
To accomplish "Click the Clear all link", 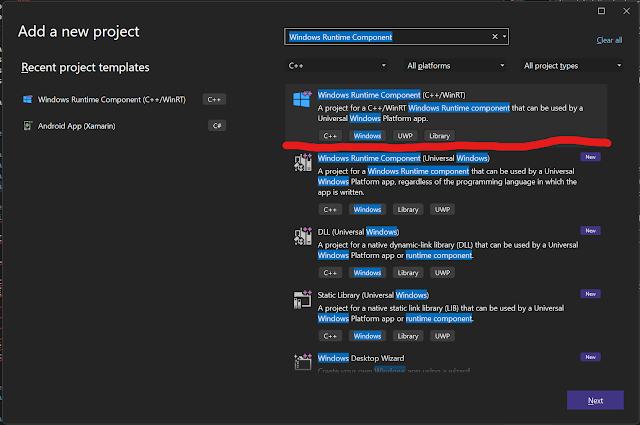I will pos(609,40).
